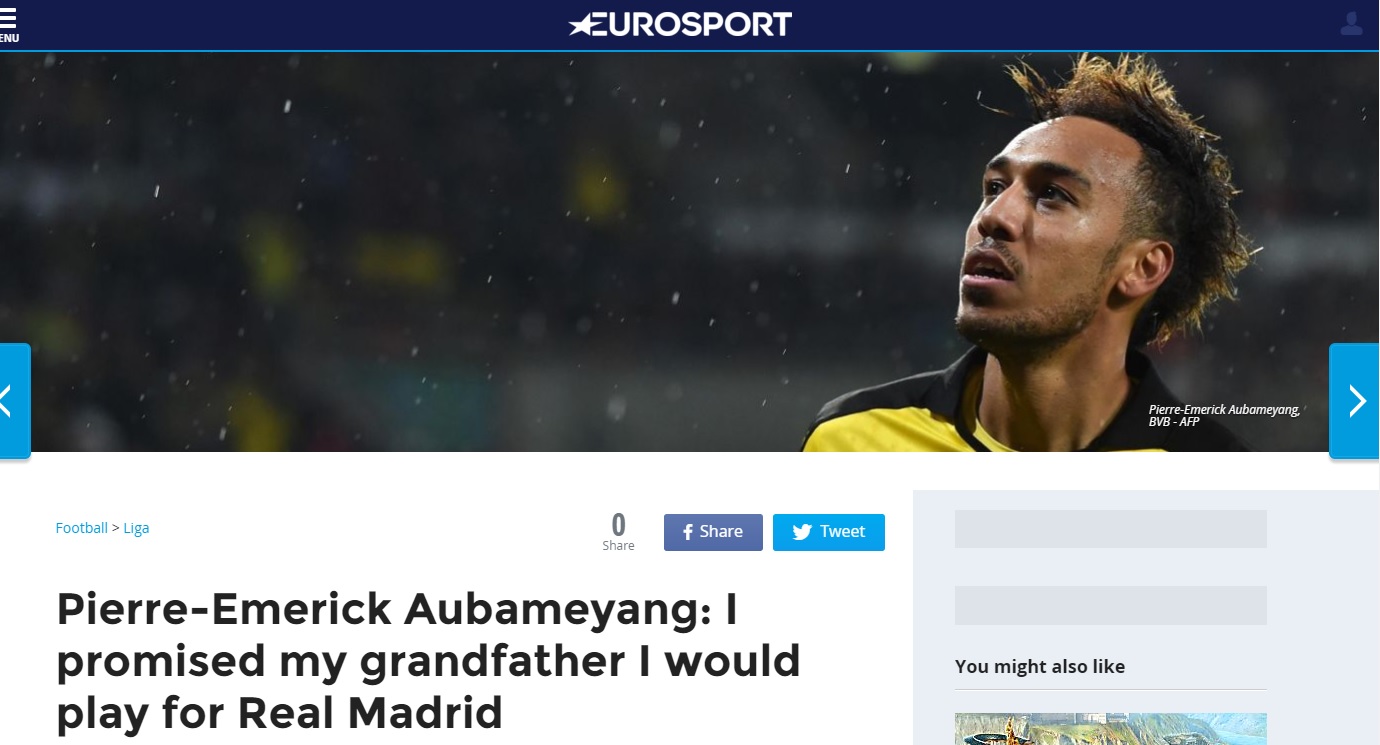Click the Eurosport logo in header
Screen dimensions: 1380x745
680,24
